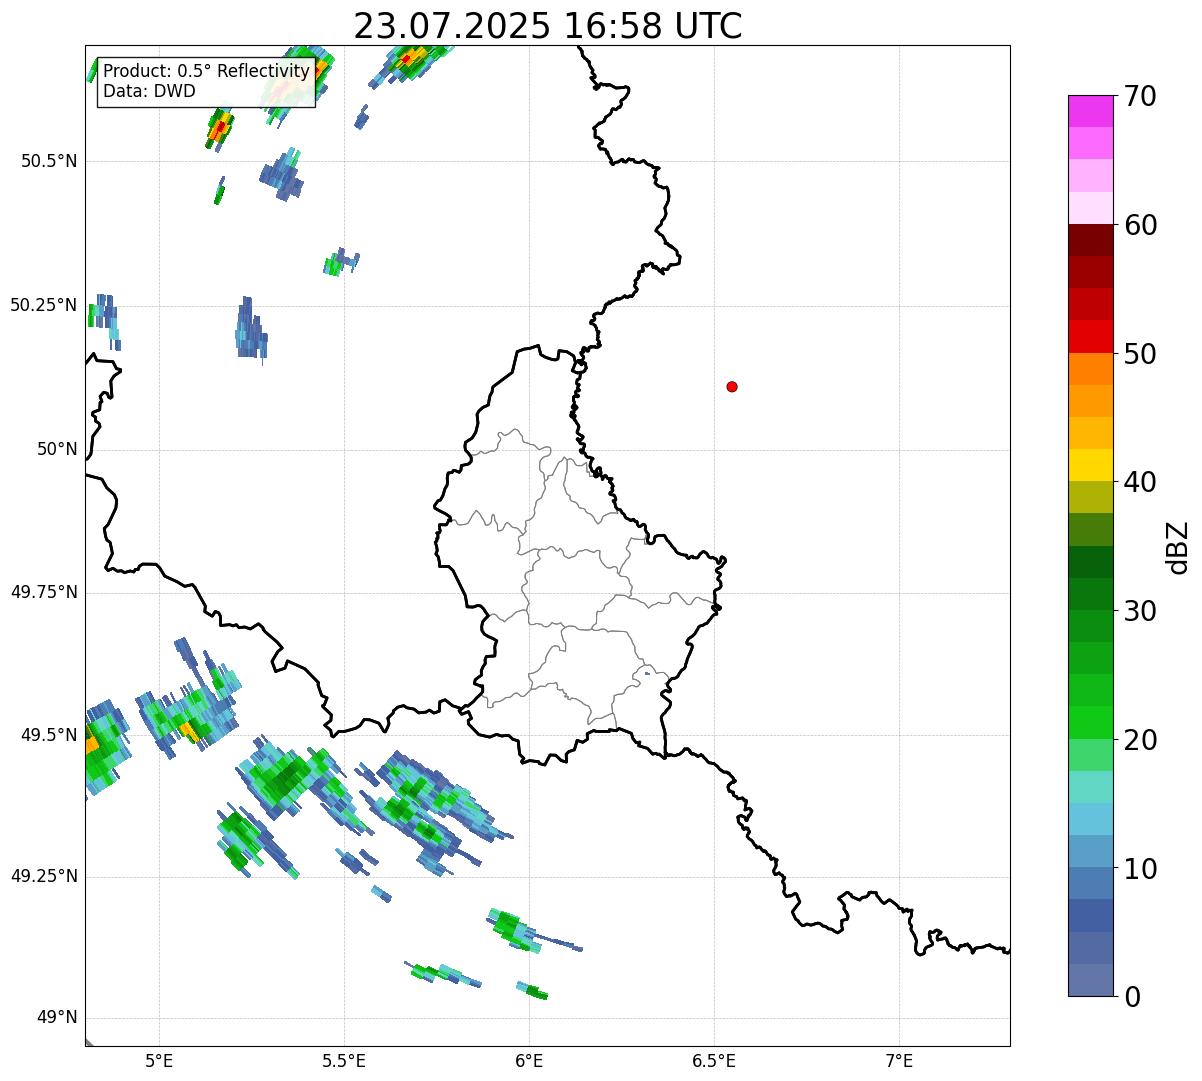Click the red station marker dot
This screenshot has width=1202, height=1081.
(732, 386)
